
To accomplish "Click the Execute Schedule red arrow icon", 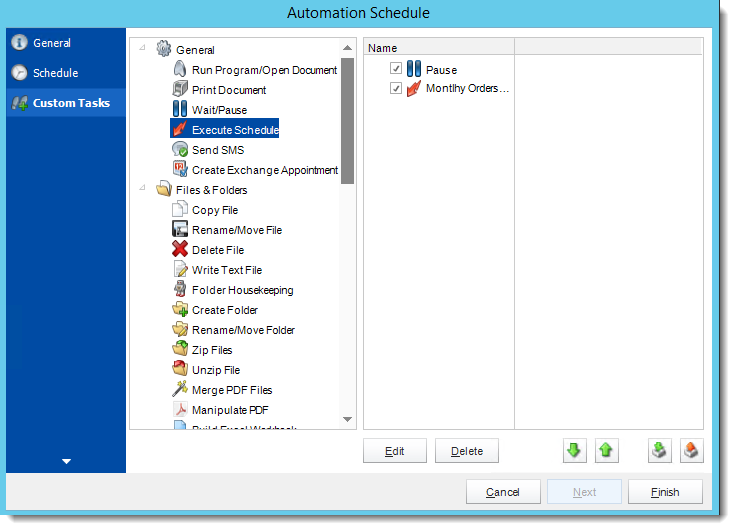I will pos(180,129).
